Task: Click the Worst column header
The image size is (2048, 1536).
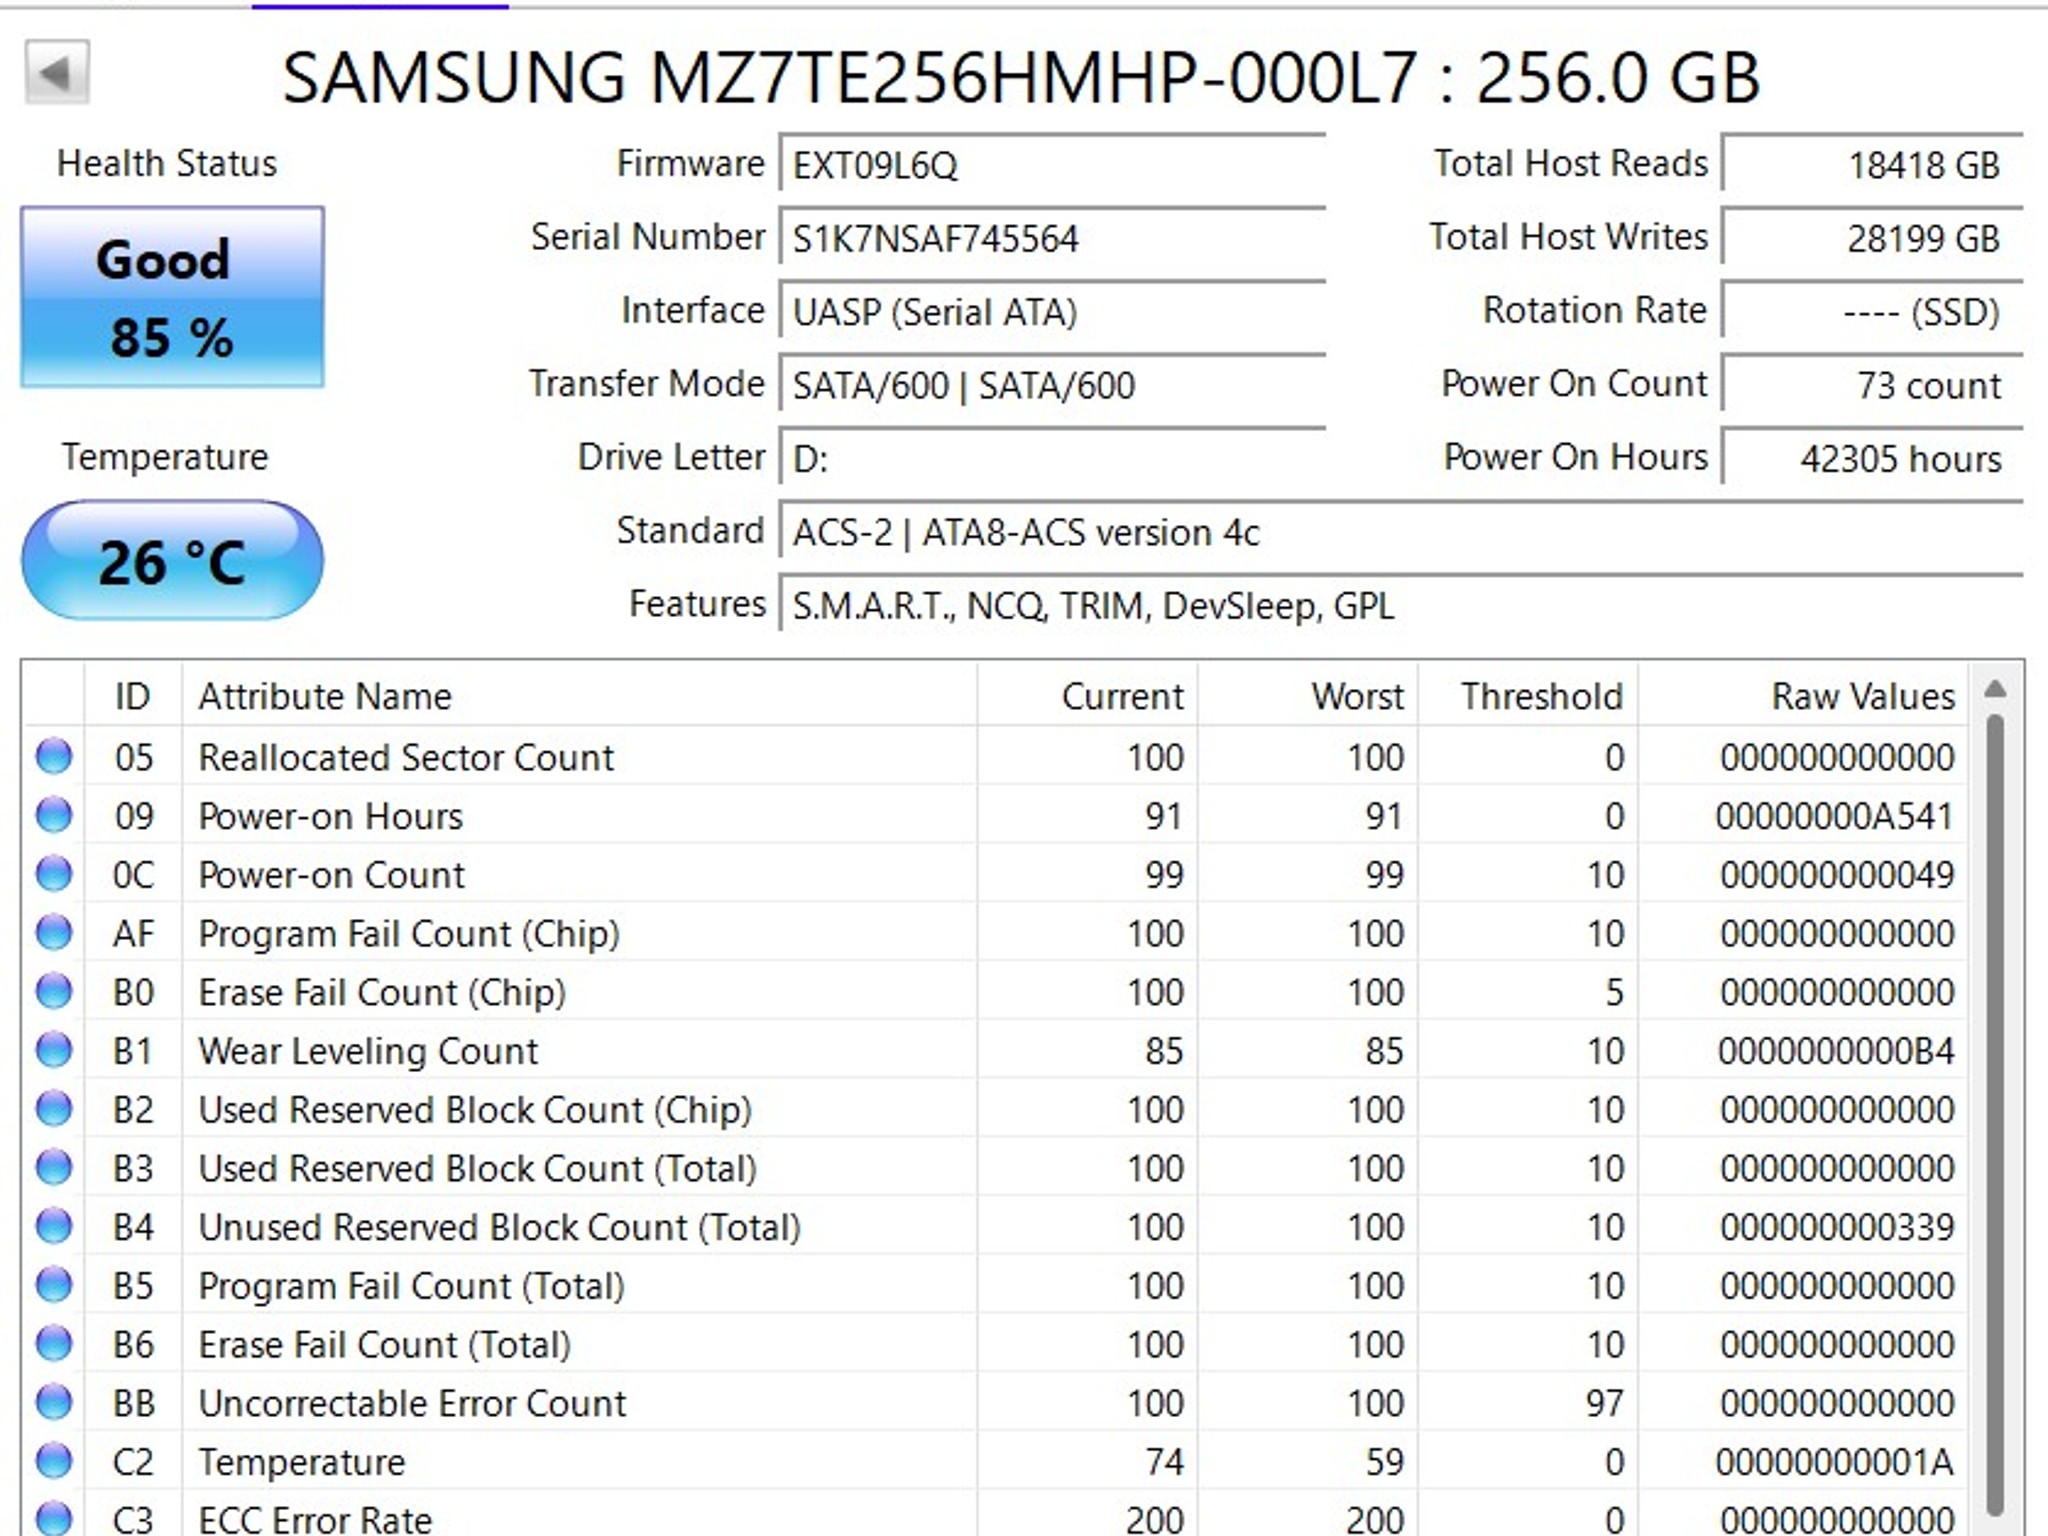Action: pyautogui.click(x=1308, y=696)
